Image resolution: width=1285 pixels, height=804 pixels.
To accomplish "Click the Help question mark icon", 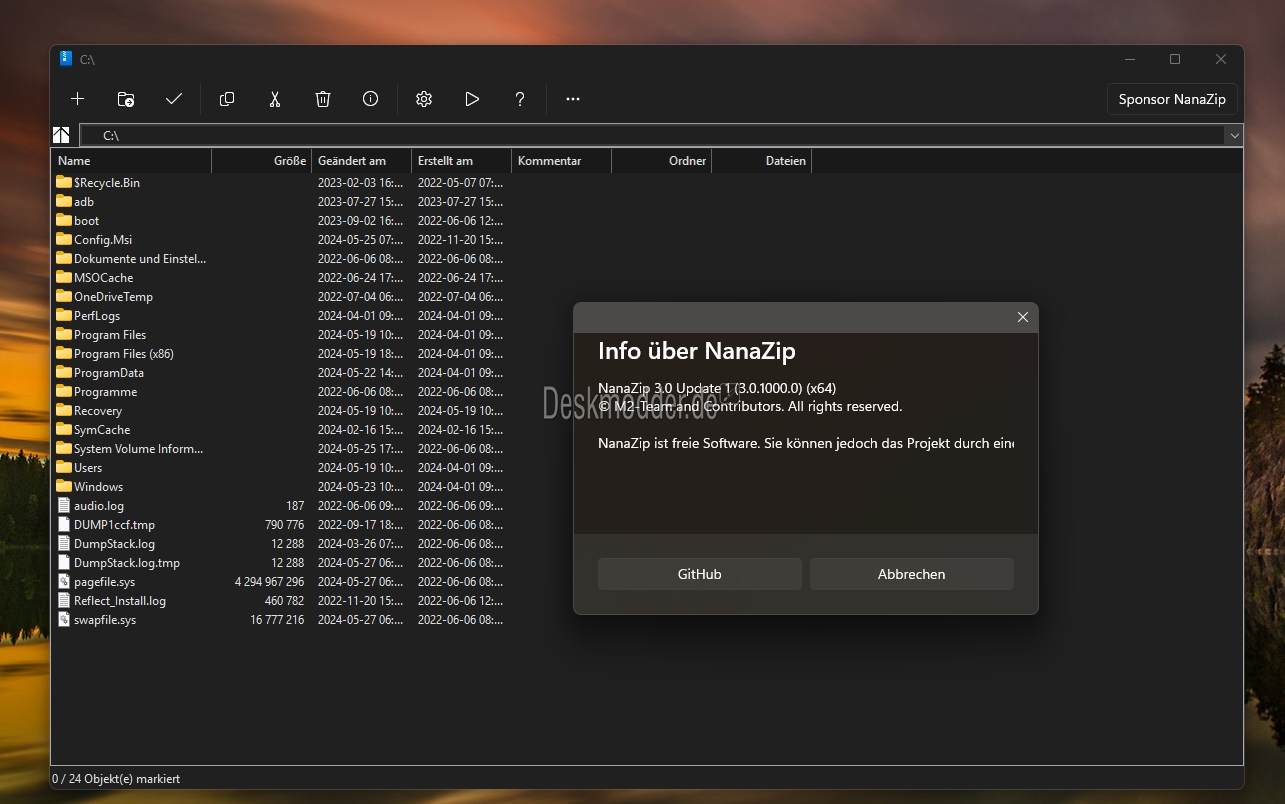I will pos(520,99).
